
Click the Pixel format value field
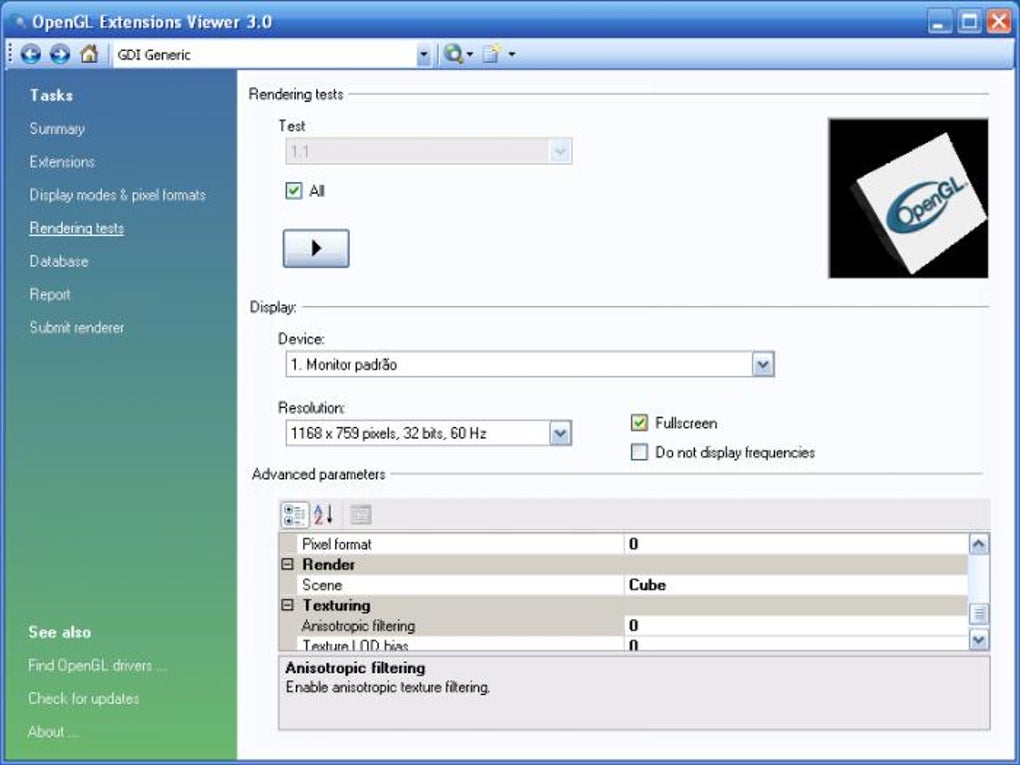(x=796, y=544)
